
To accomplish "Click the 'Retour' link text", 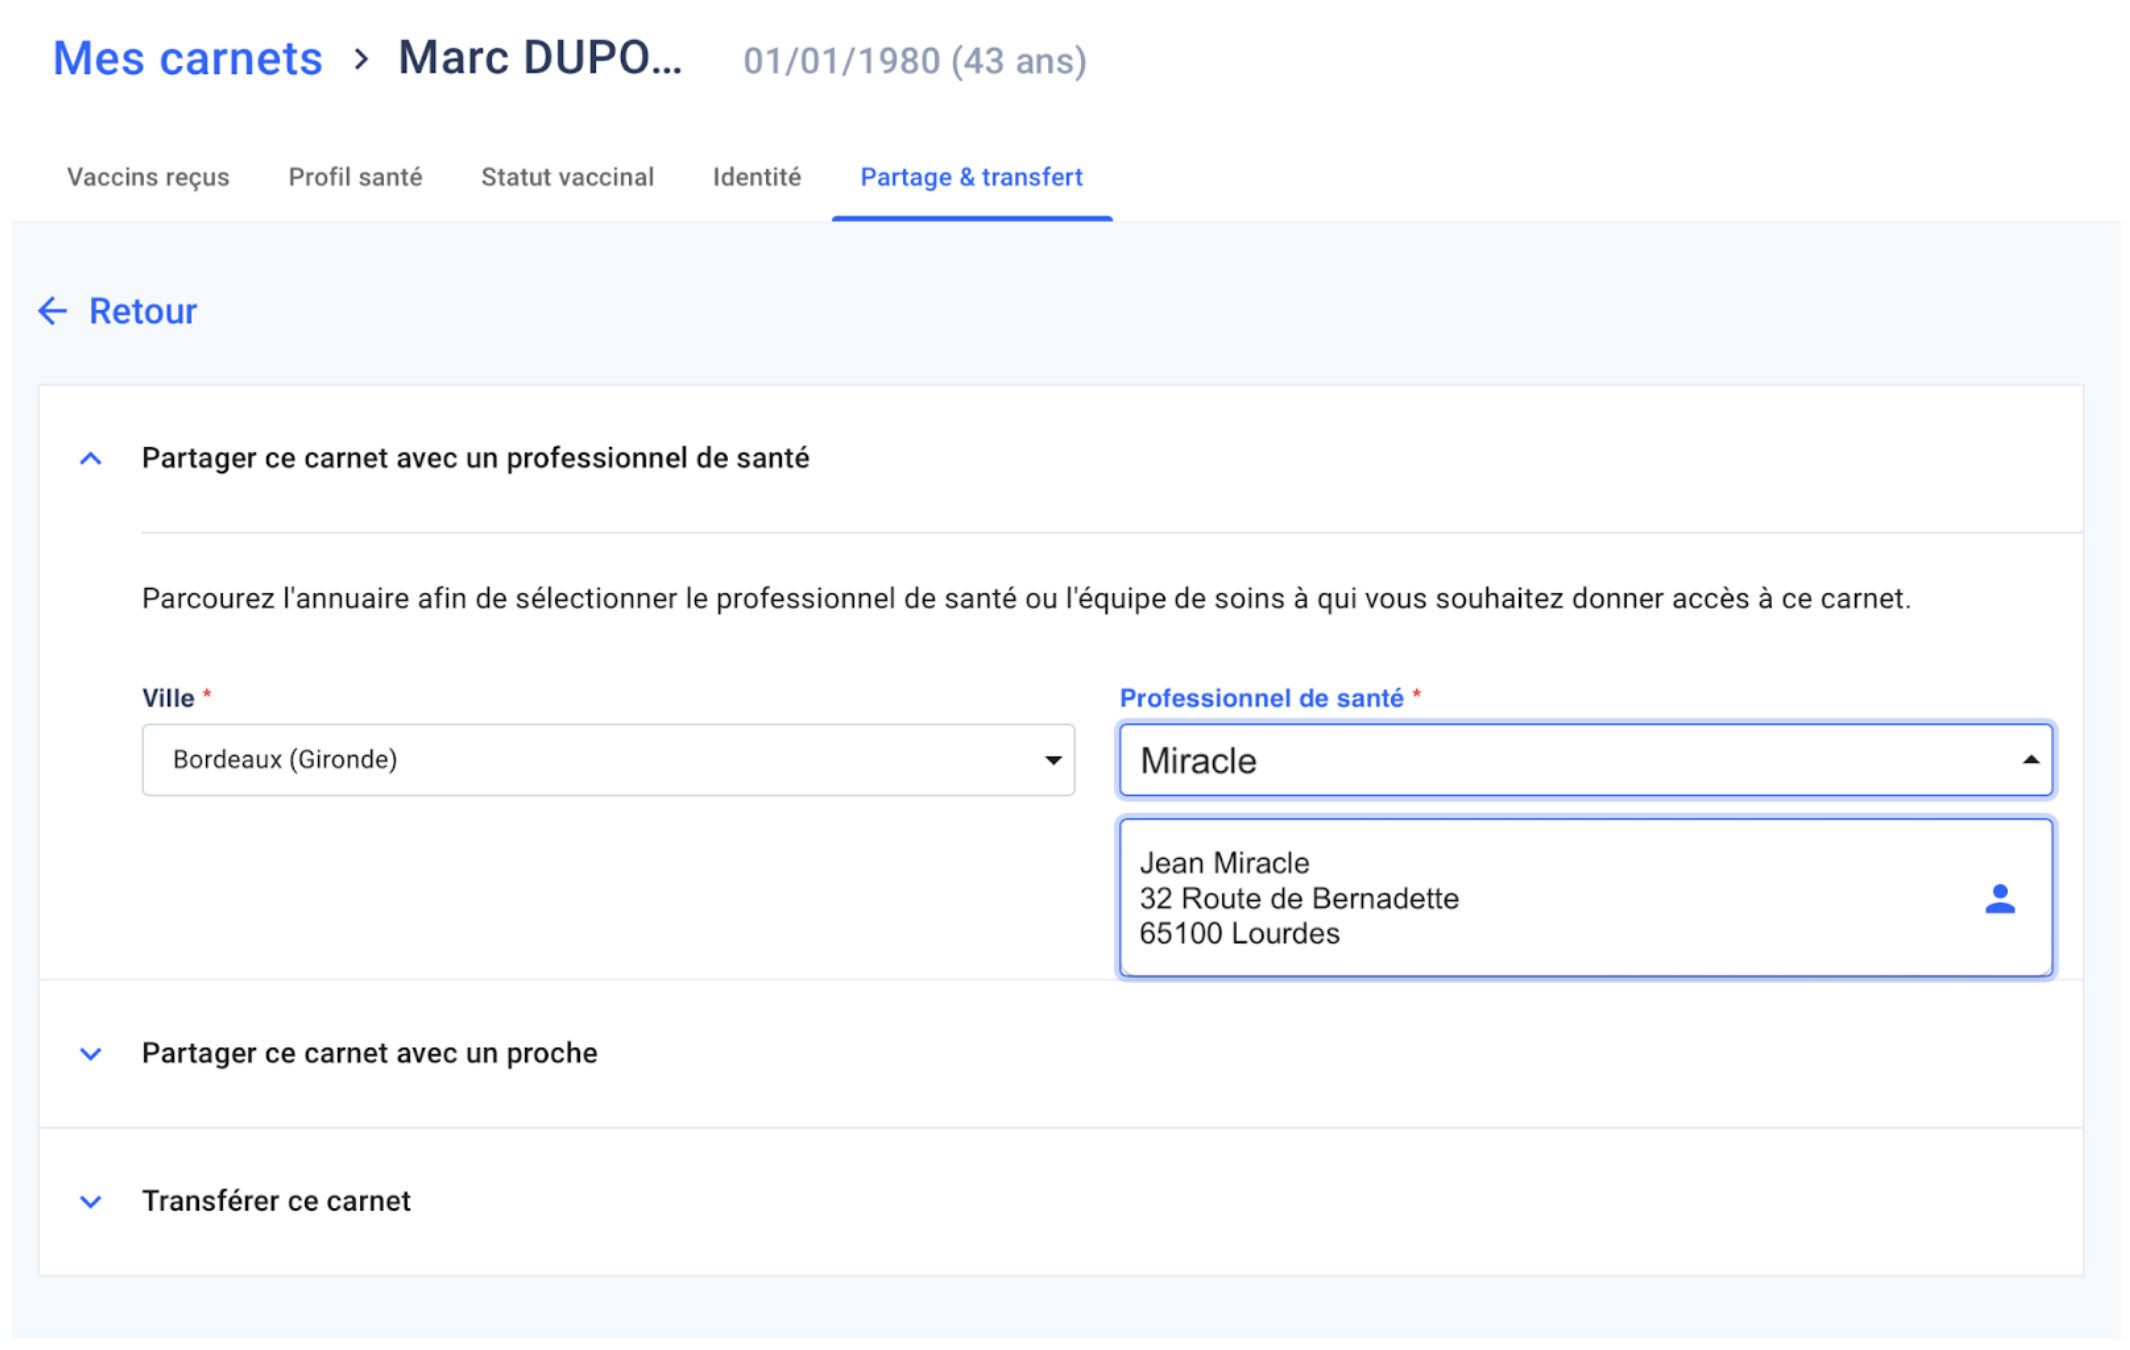I will click(x=143, y=311).
